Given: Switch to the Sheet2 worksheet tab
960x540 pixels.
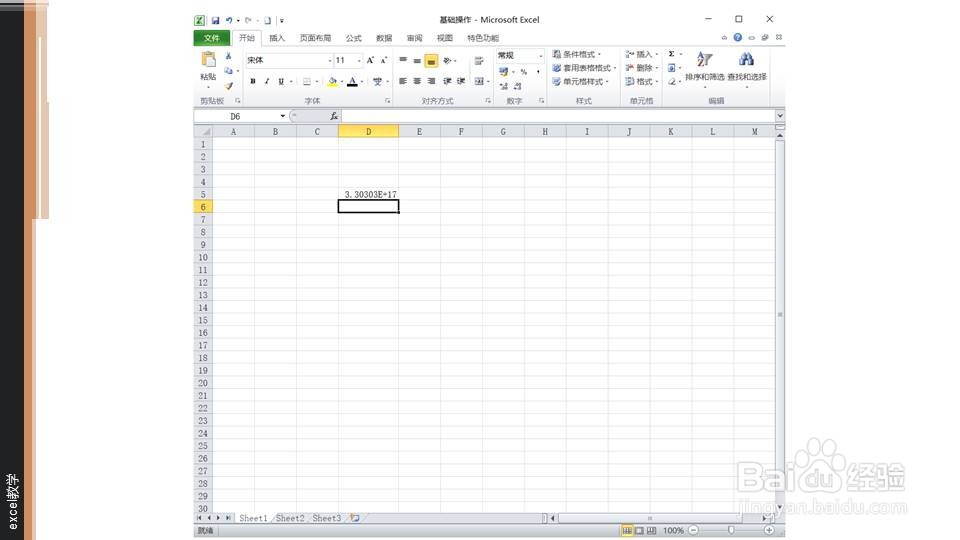Looking at the screenshot, I should (290, 518).
